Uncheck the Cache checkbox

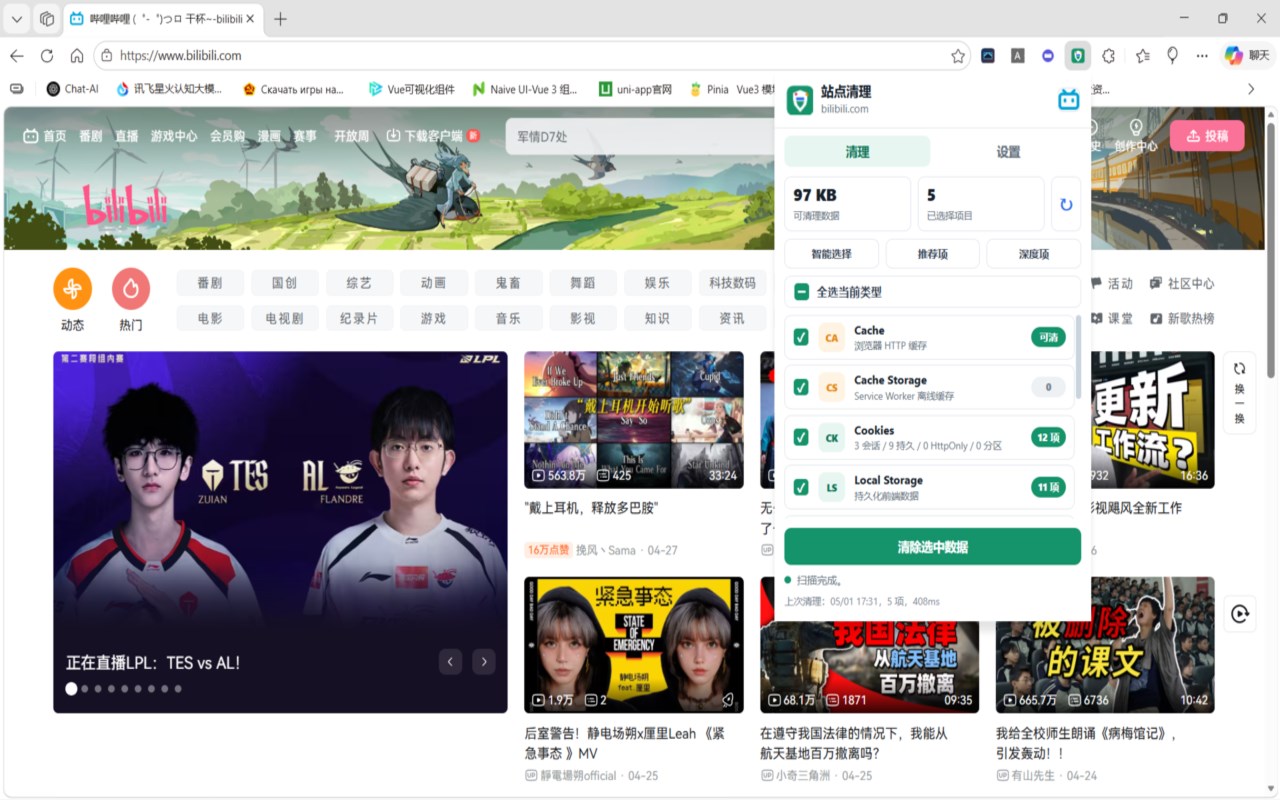801,338
